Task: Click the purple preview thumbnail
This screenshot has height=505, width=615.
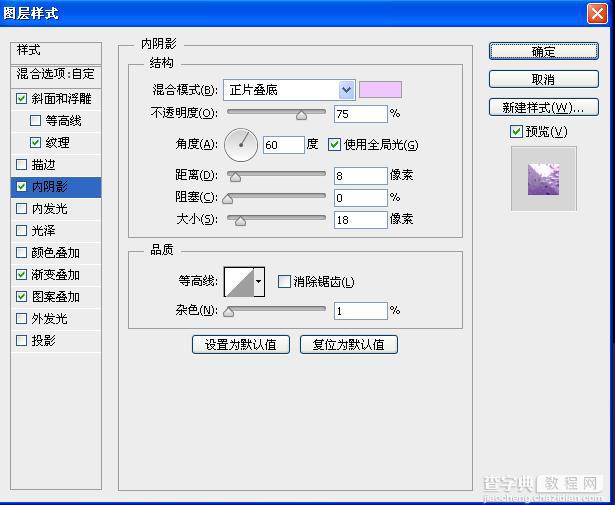Action: pyautogui.click(x=544, y=179)
